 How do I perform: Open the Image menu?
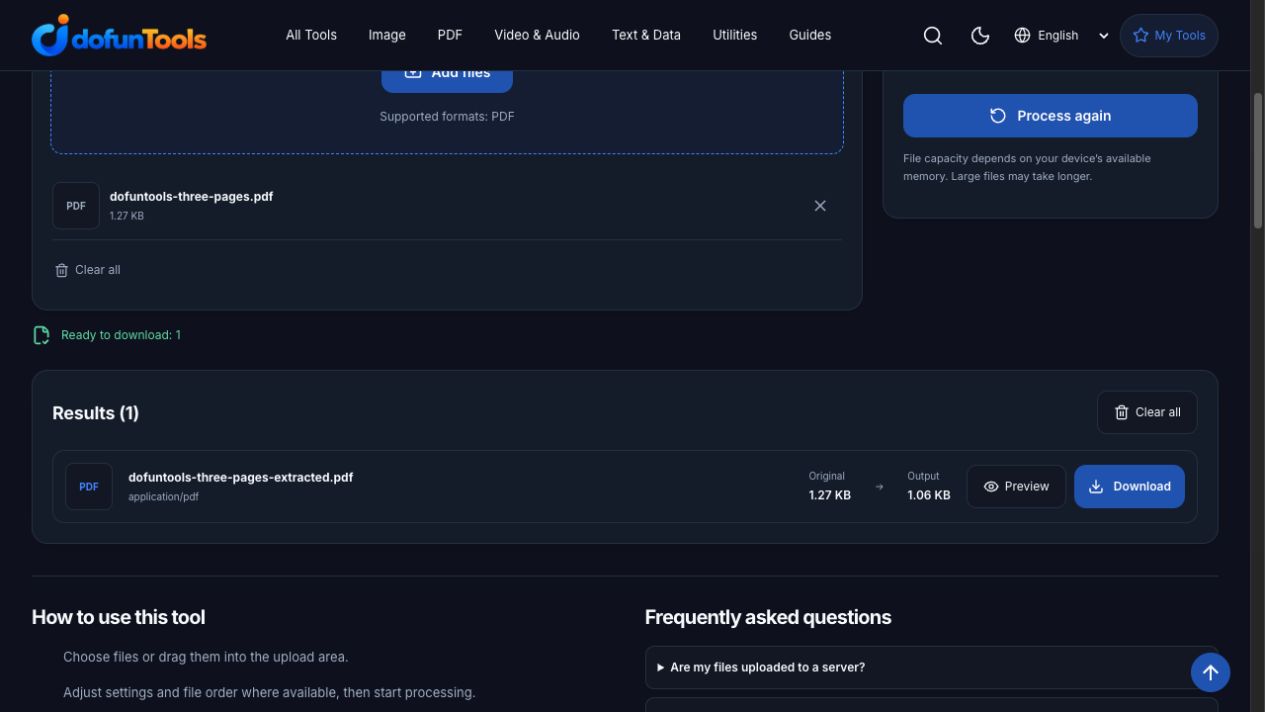(387, 35)
